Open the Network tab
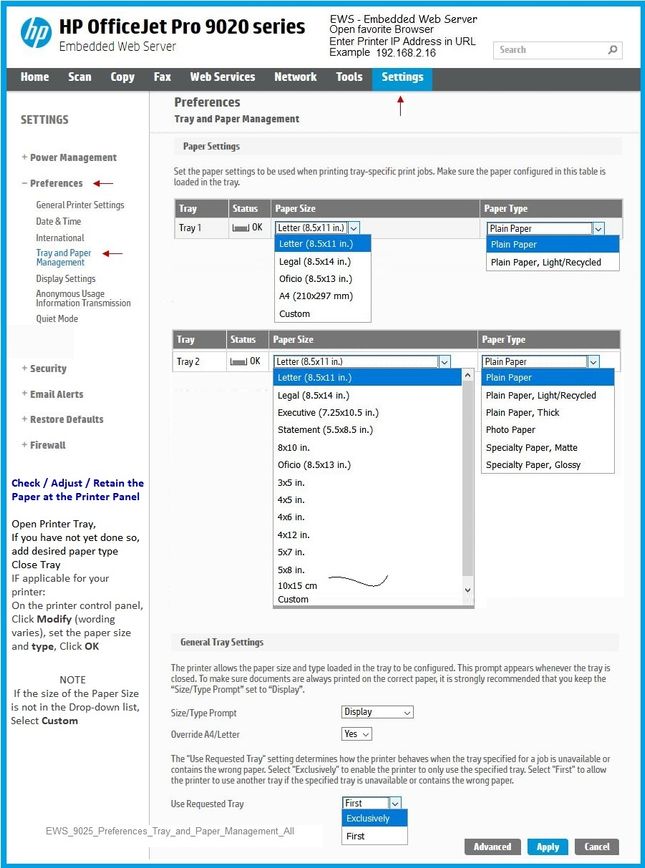The image size is (645, 868). click(296, 78)
